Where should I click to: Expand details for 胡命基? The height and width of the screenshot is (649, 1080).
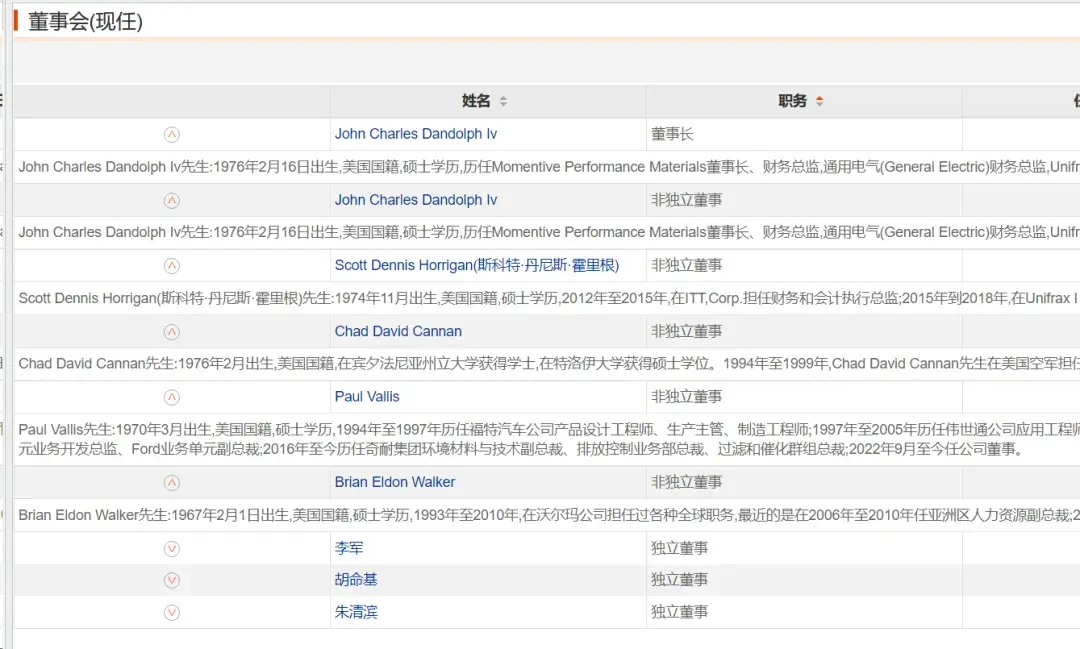[172, 581]
